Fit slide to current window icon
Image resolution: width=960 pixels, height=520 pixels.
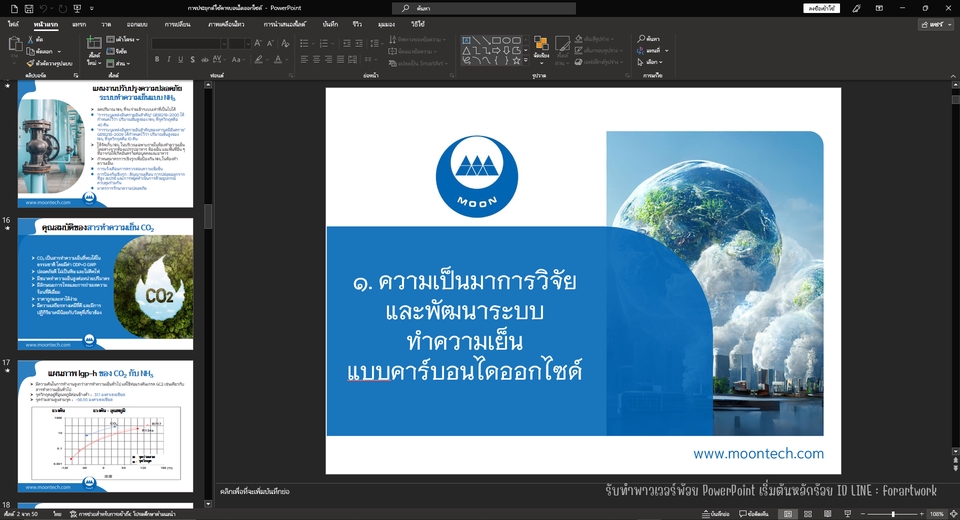(953, 514)
